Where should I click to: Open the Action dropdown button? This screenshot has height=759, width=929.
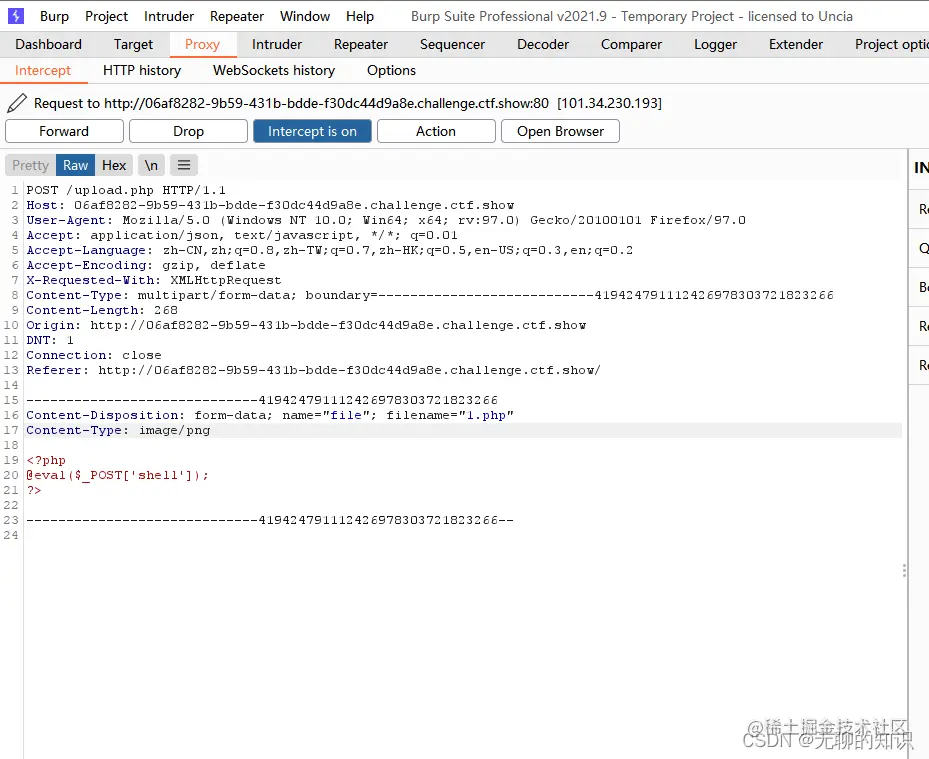(436, 131)
